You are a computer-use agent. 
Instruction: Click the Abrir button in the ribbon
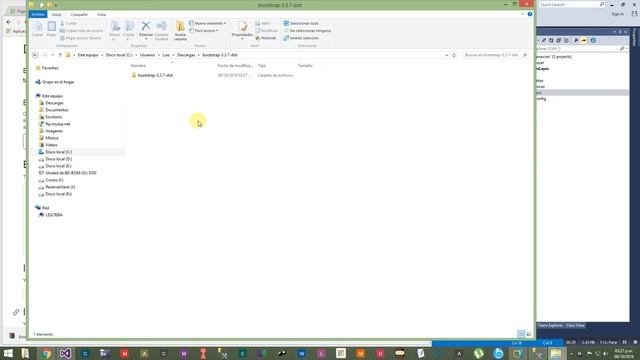point(262,23)
